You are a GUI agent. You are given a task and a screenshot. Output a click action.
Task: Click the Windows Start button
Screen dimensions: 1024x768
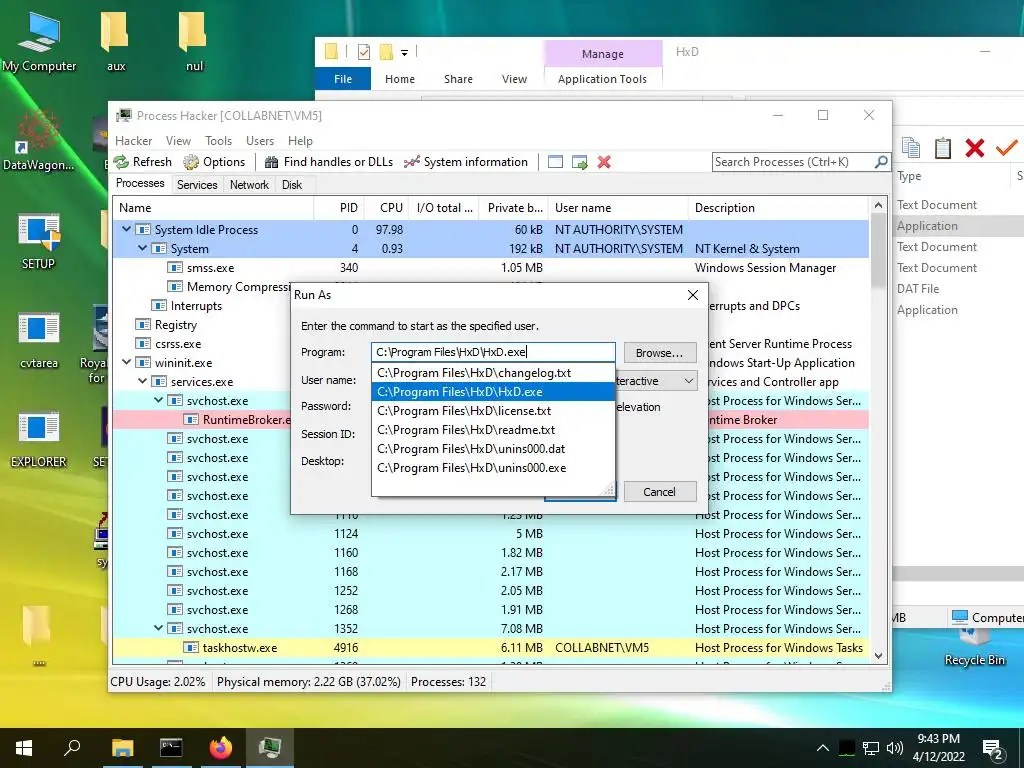(x=24, y=748)
